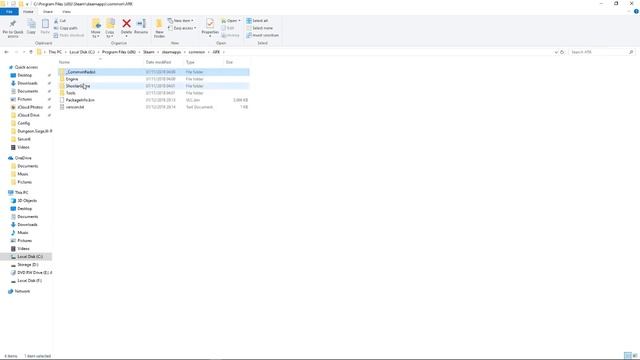Select DVD RW Drive (E:) in navigation pane
The height and width of the screenshot is (360, 640).
32,273
